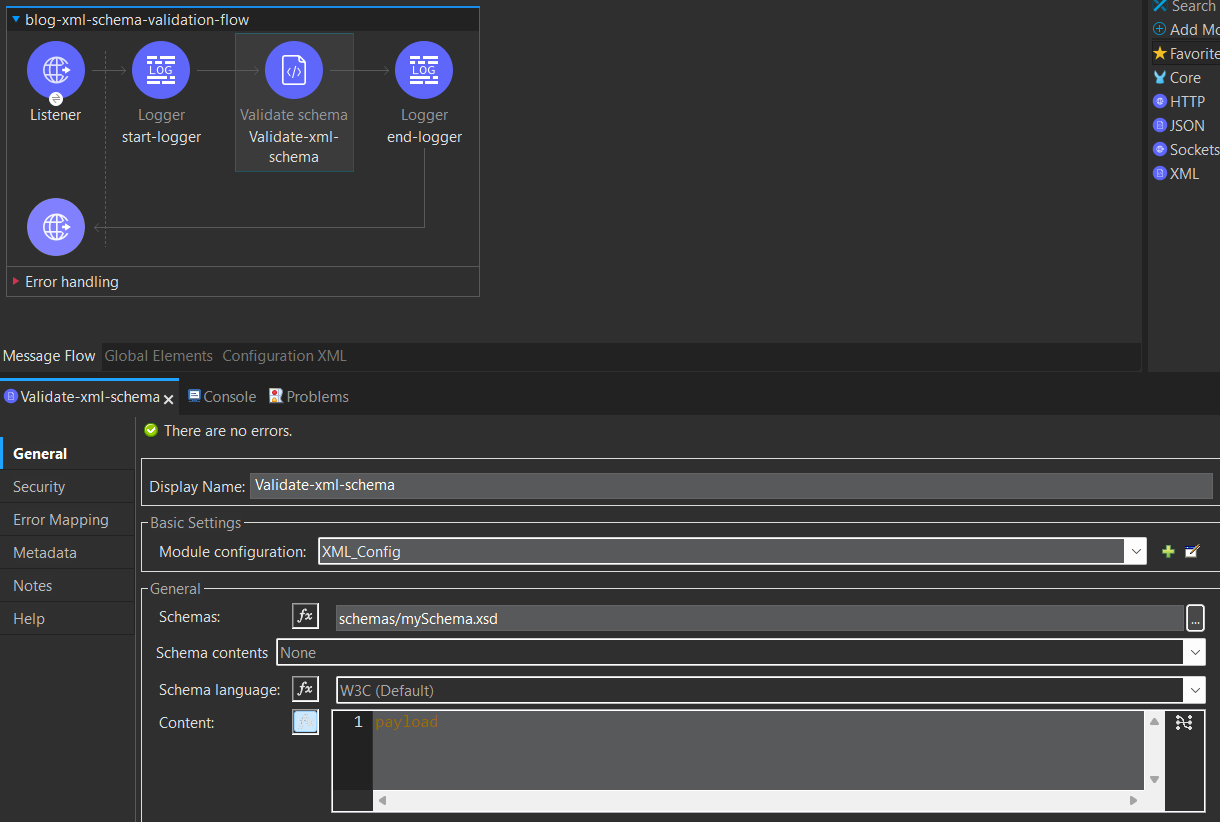
Task: Open the Content expression map icon
Action: pos(1184,723)
